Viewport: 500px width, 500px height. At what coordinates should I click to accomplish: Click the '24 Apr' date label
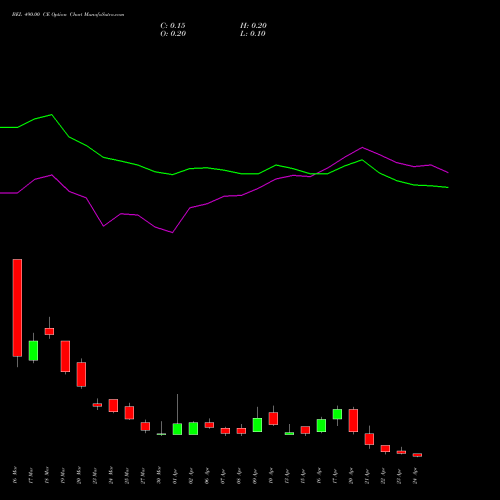coord(415,476)
